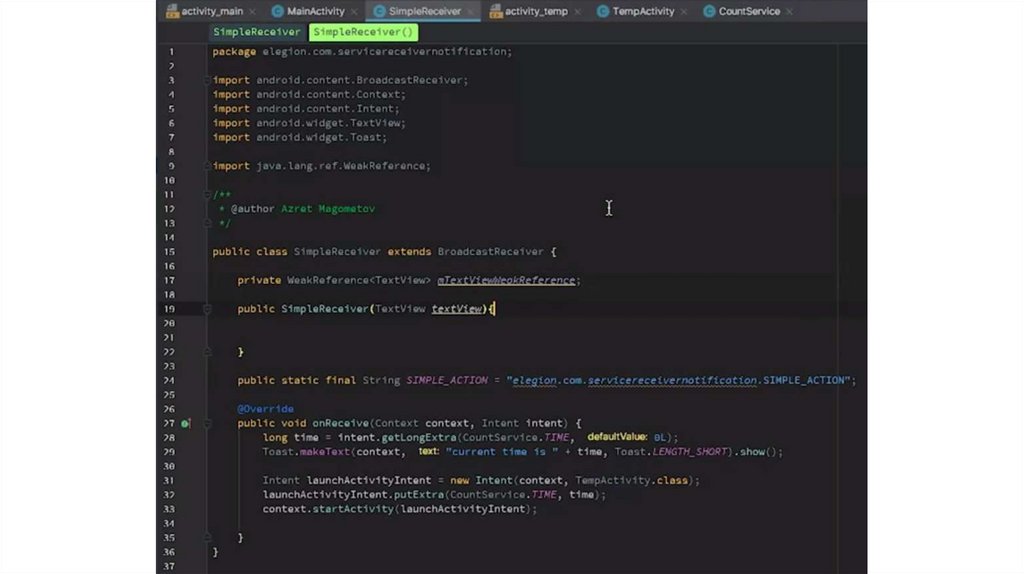Fold the onReceive method end marker on line 35

[x=208, y=537]
